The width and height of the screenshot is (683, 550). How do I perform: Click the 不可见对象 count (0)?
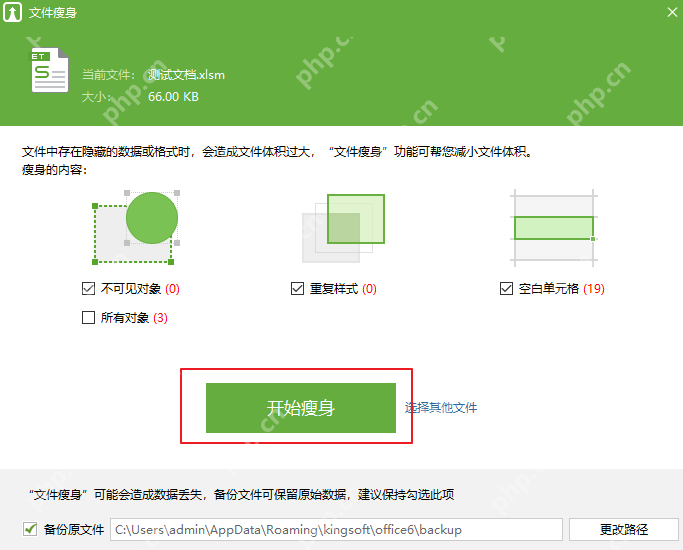[x=172, y=289]
